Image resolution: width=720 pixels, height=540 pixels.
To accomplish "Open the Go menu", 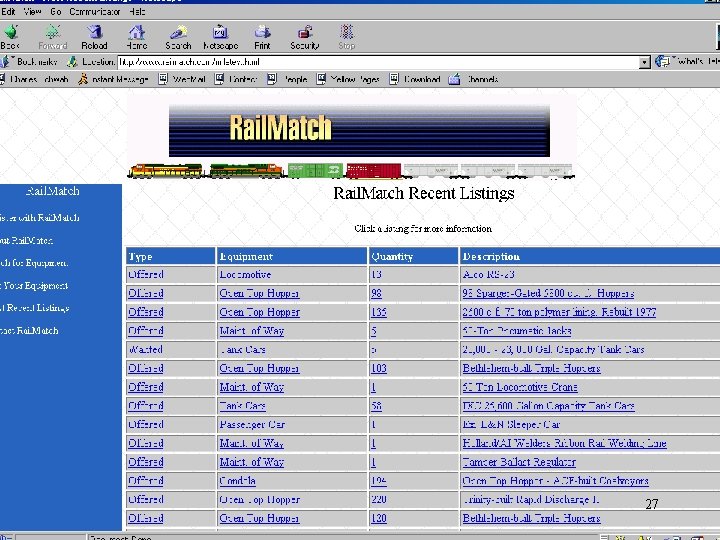I will click(56, 11).
